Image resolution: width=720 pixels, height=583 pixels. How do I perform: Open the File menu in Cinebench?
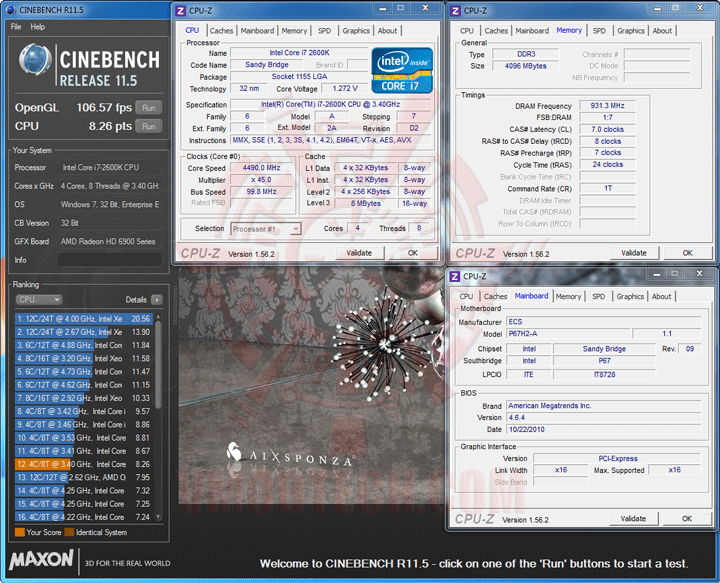coord(16,27)
